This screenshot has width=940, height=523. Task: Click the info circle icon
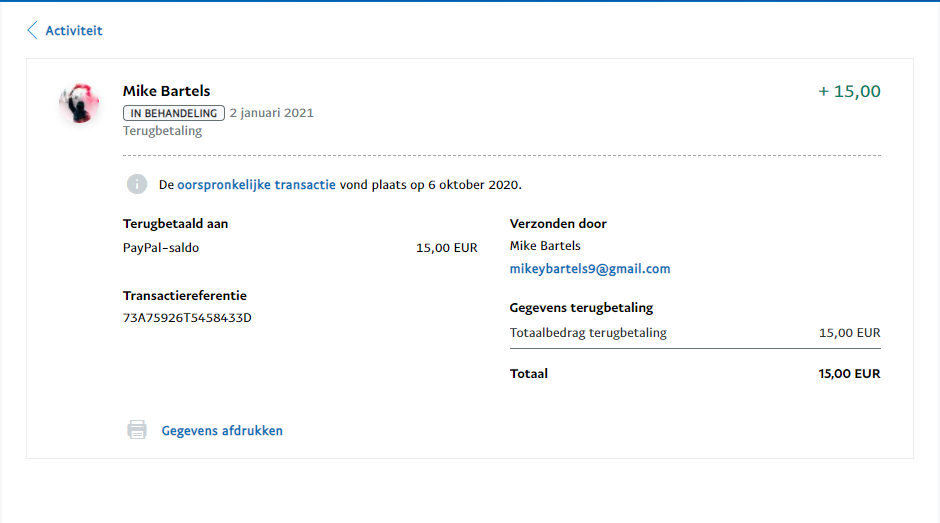pos(137,184)
